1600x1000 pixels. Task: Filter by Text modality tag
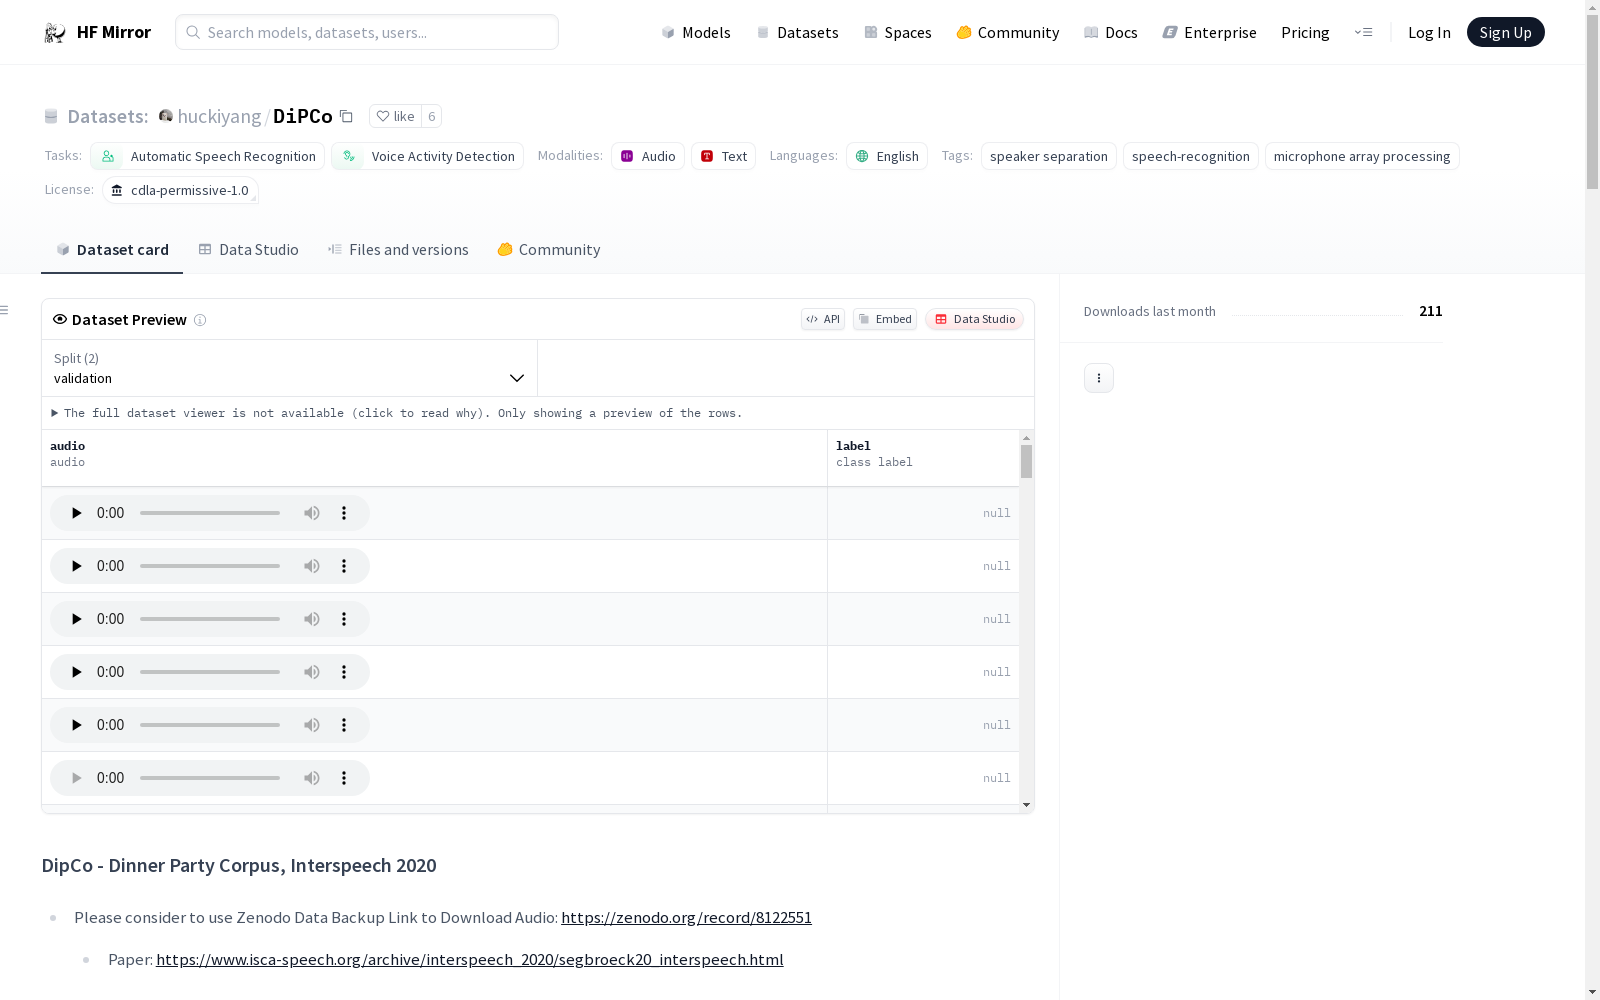pyautogui.click(x=724, y=156)
